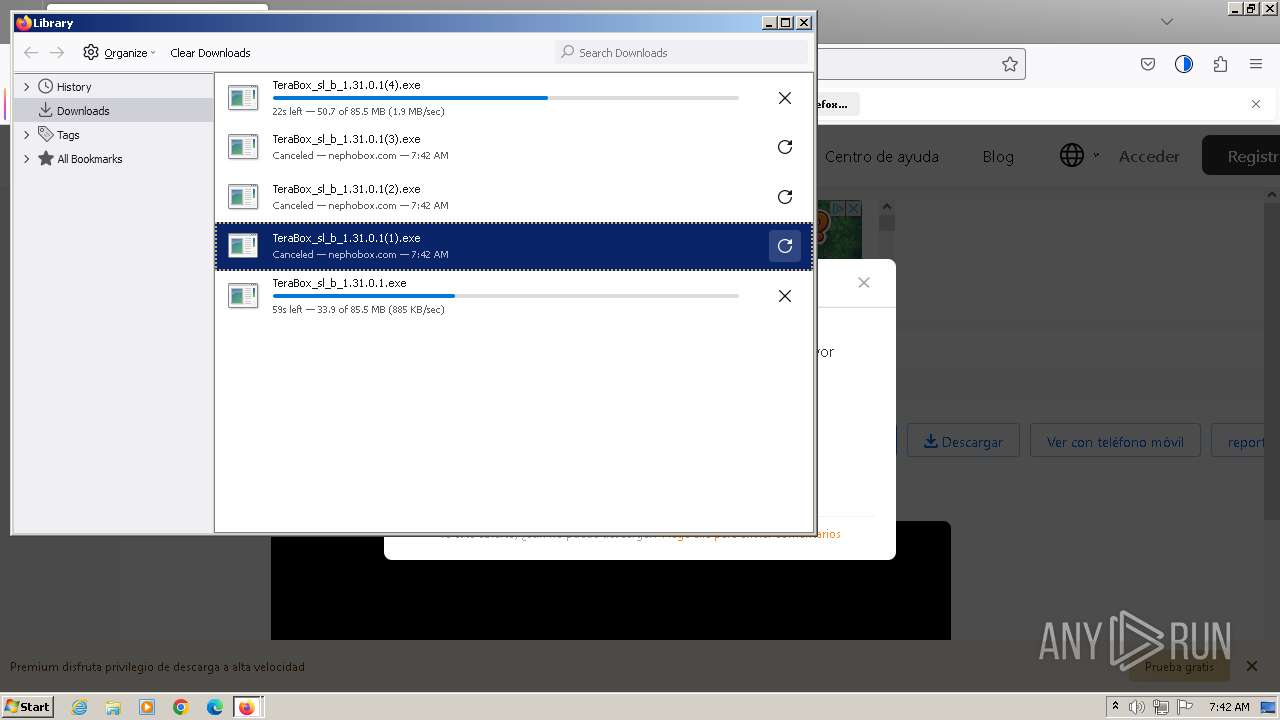
Task: Close the webpage dialog popup
Action: pos(864,283)
